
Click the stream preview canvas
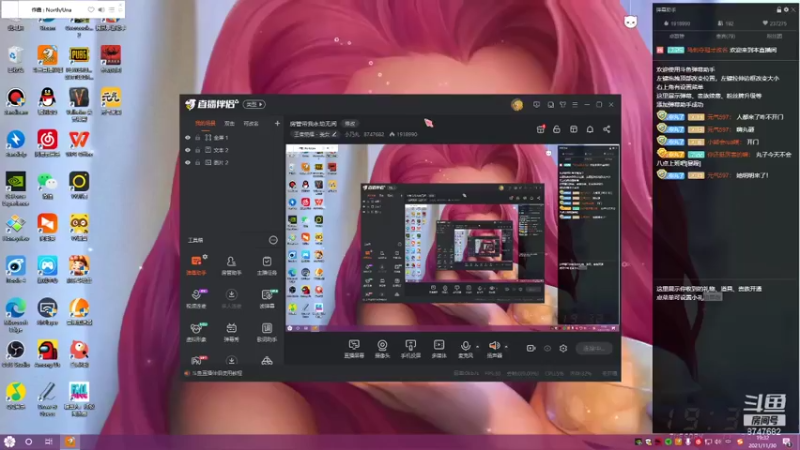pos(453,237)
